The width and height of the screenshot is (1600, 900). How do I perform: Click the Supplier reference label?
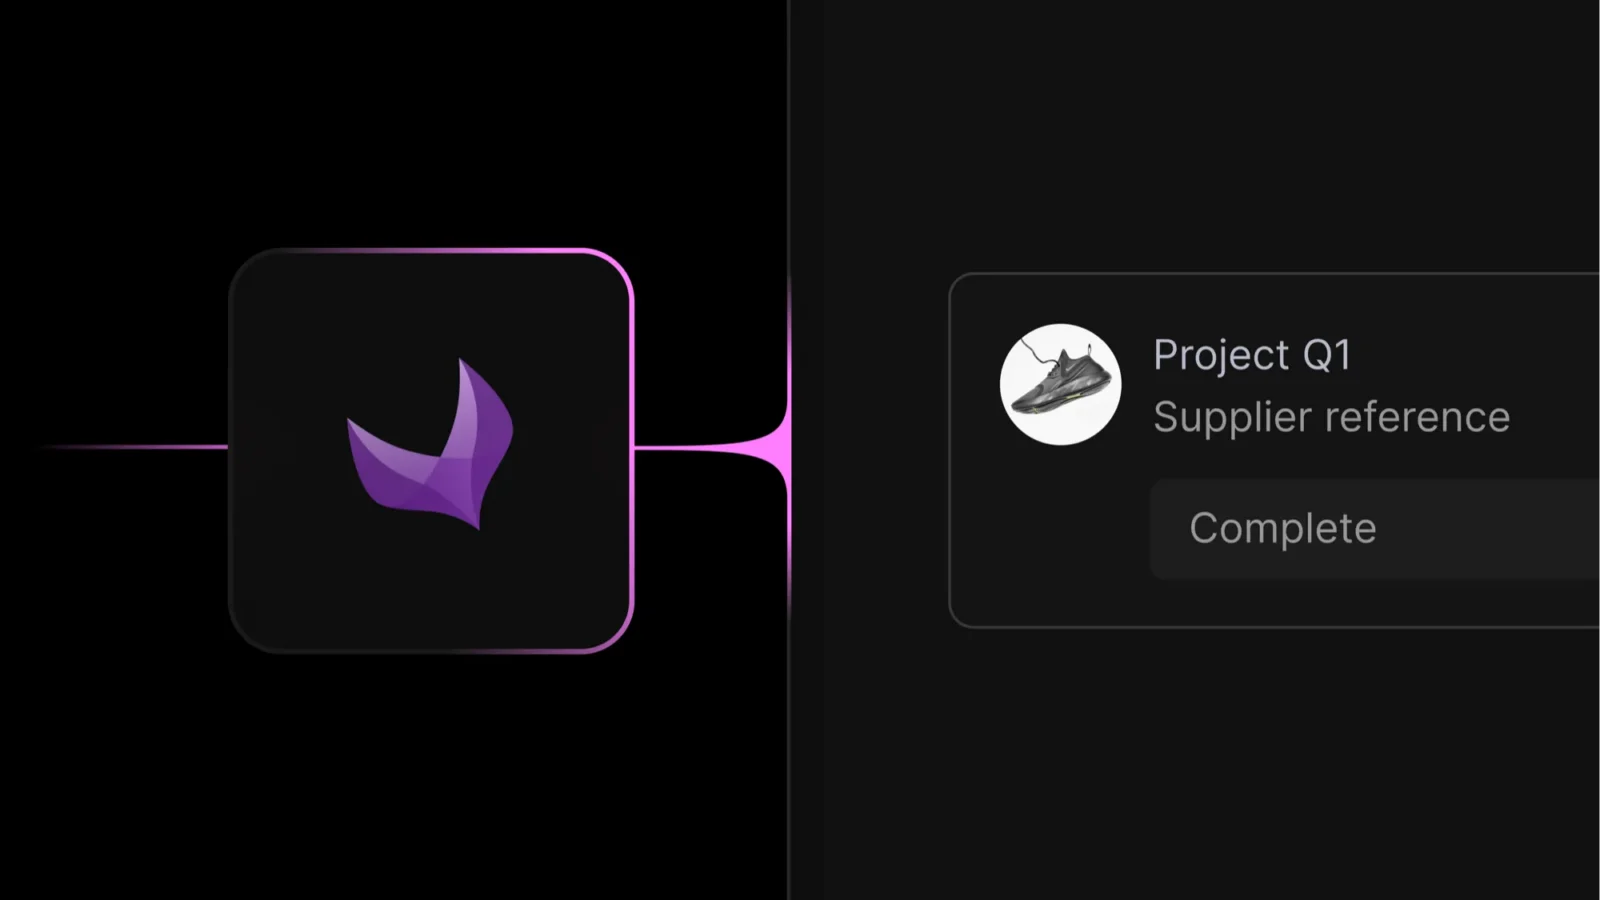pos(1331,418)
